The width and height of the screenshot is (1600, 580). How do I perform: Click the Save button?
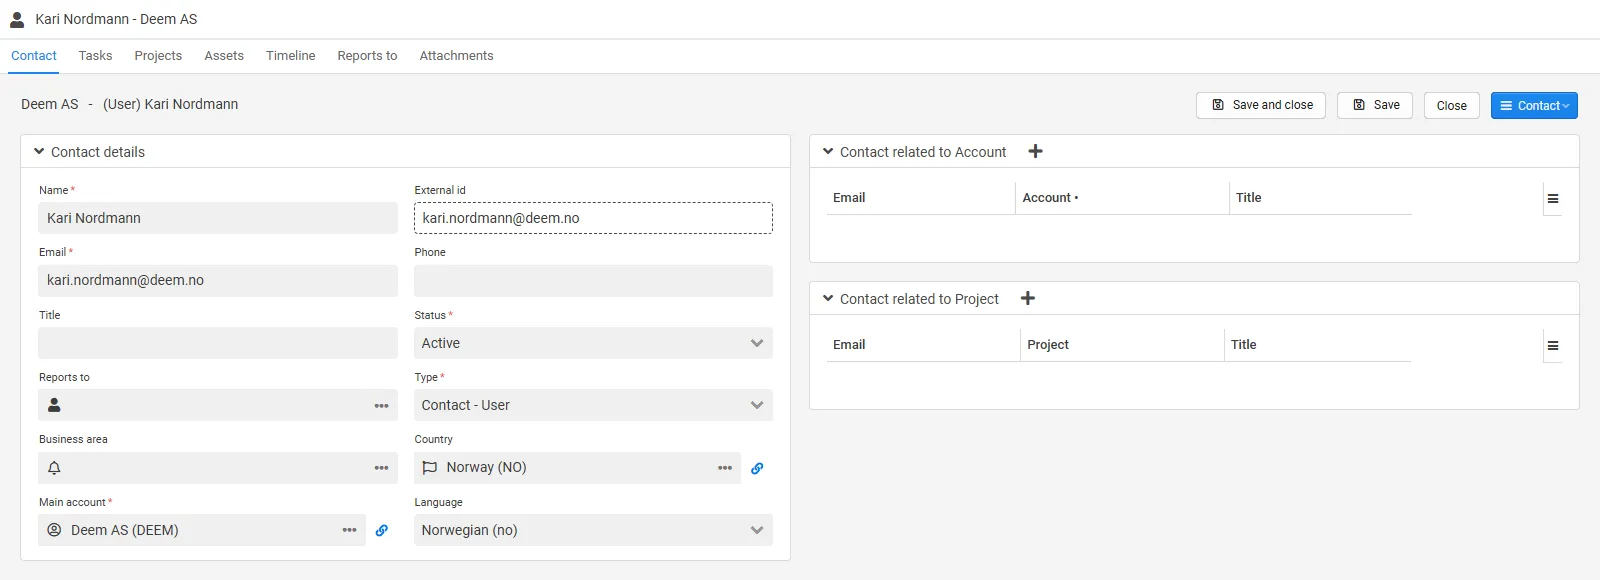1376,105
